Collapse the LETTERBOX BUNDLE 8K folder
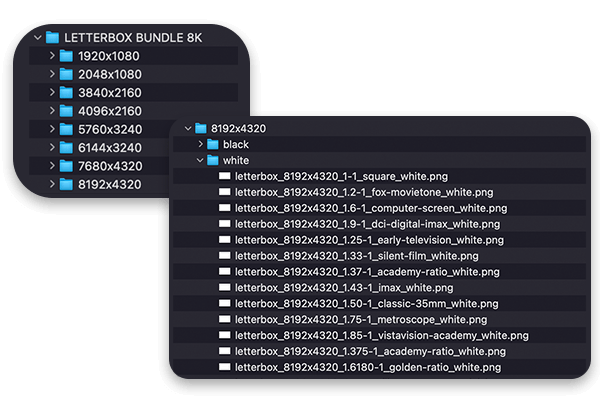 coord(38,38)
